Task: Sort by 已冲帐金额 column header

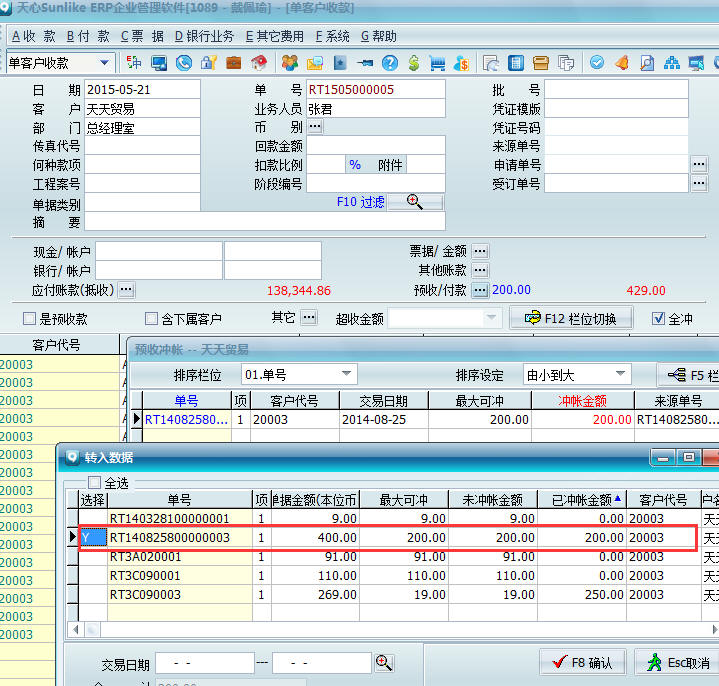Action: point(582,499)
